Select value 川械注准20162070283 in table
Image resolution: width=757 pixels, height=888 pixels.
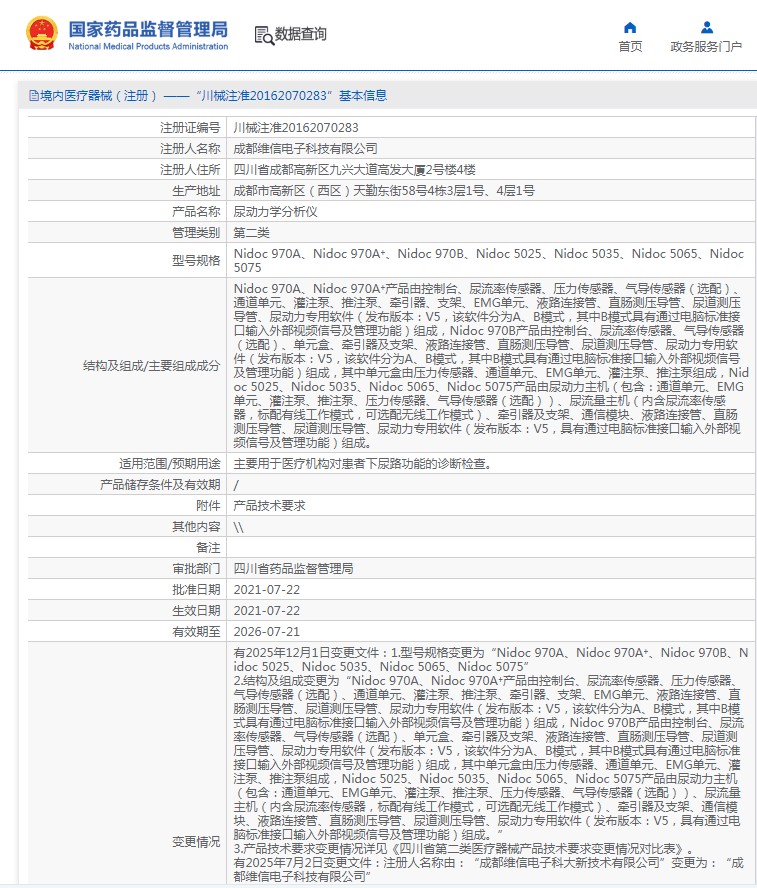click(296, 128)
